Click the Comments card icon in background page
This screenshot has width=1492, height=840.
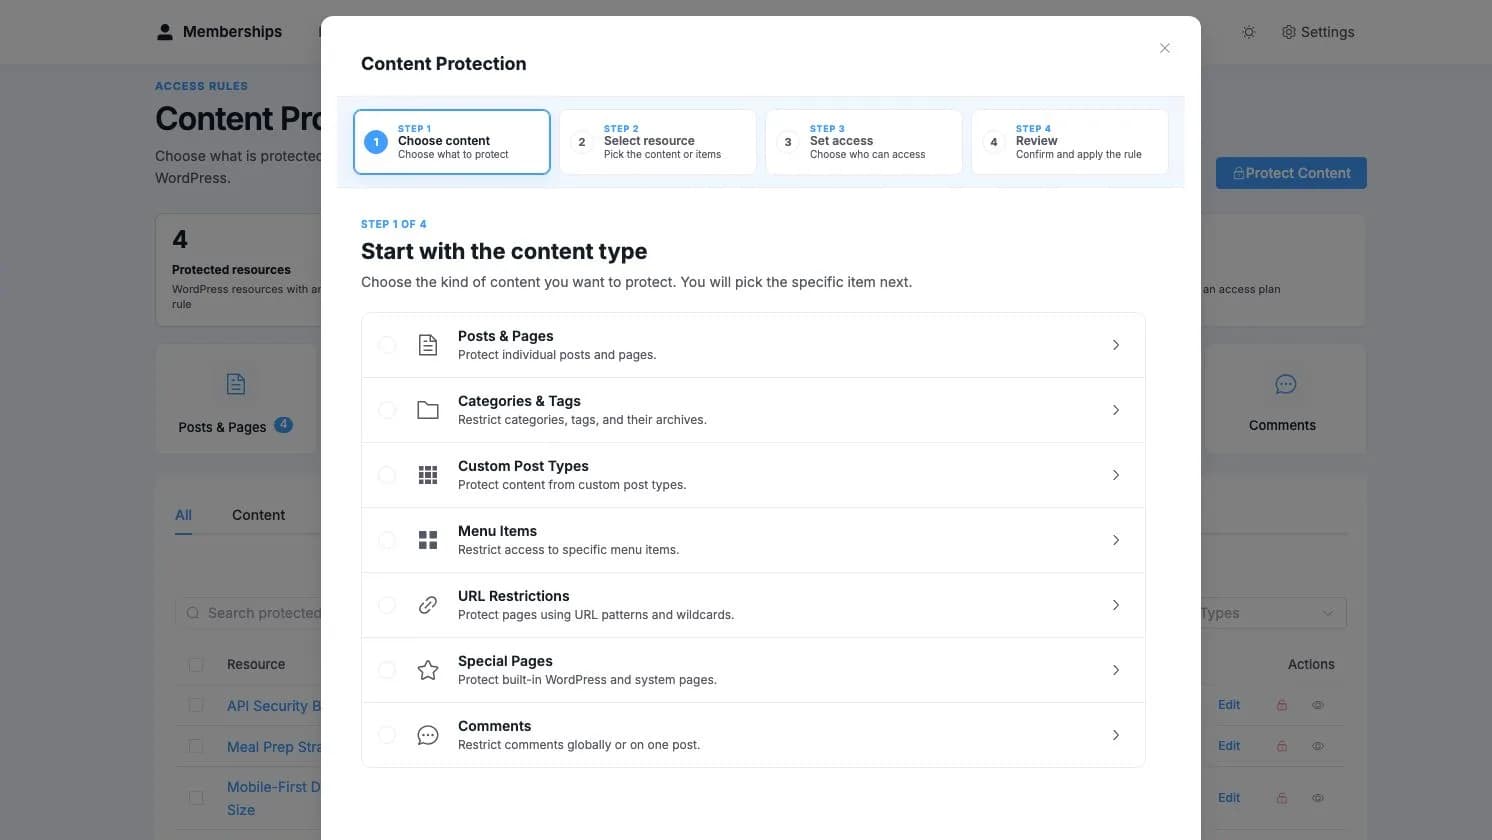coord(1286,384)
